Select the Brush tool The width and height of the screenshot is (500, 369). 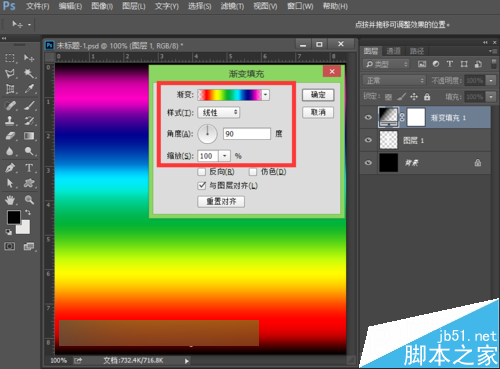point(29,106)
